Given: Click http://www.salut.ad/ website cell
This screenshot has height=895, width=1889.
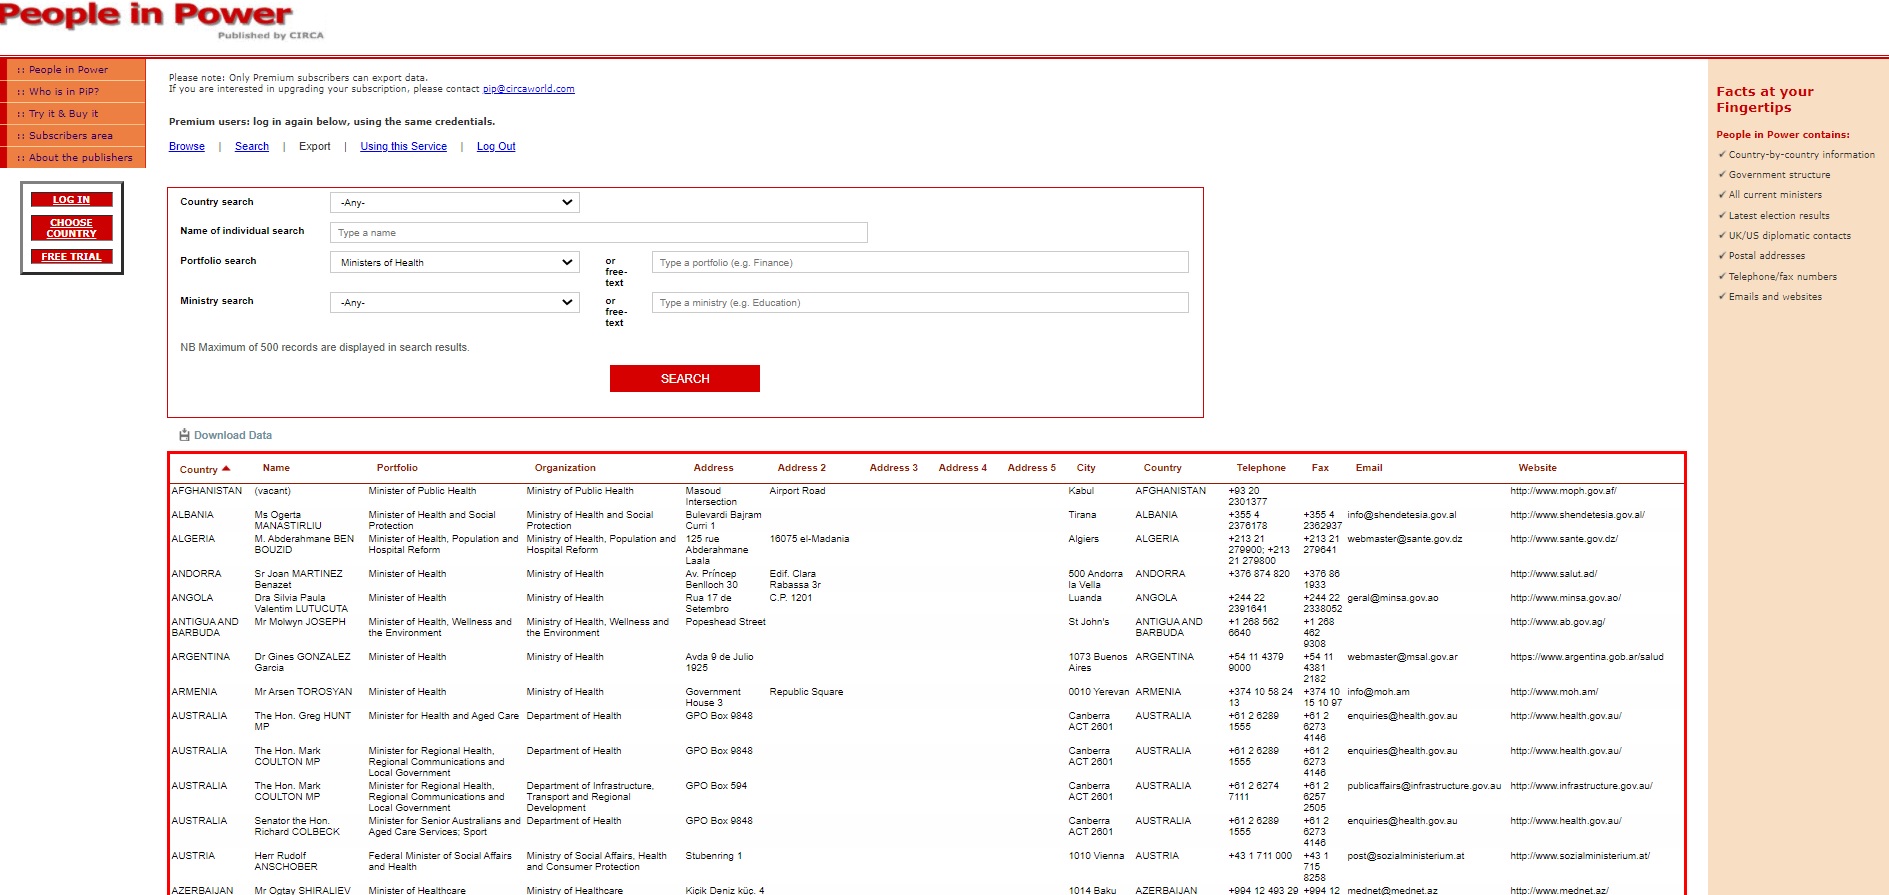Looking at the screenshot, I should point(1554,574).
